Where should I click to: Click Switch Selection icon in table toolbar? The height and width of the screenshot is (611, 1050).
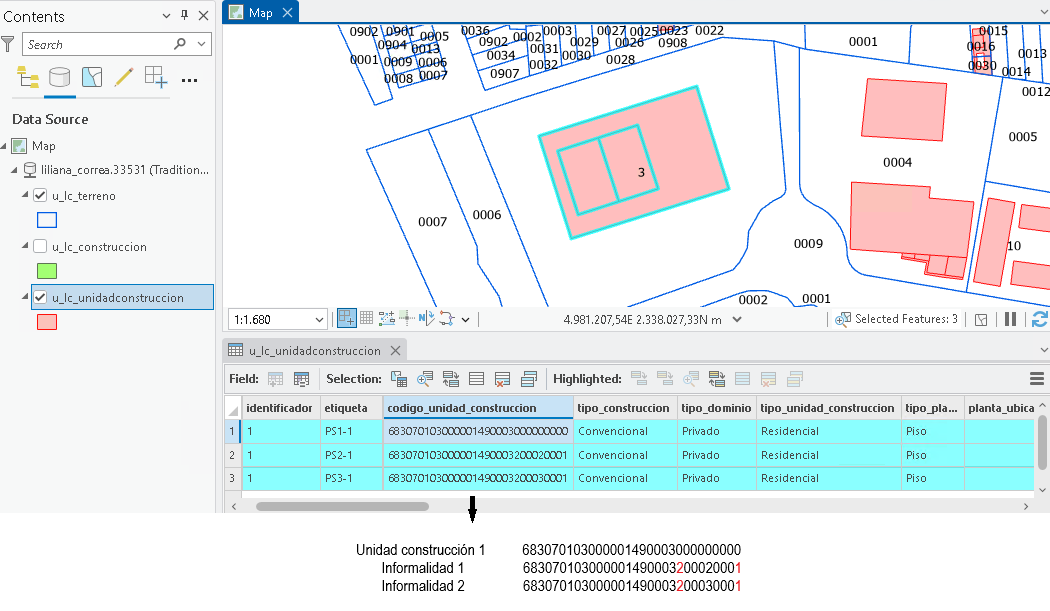tap(451, 379)
